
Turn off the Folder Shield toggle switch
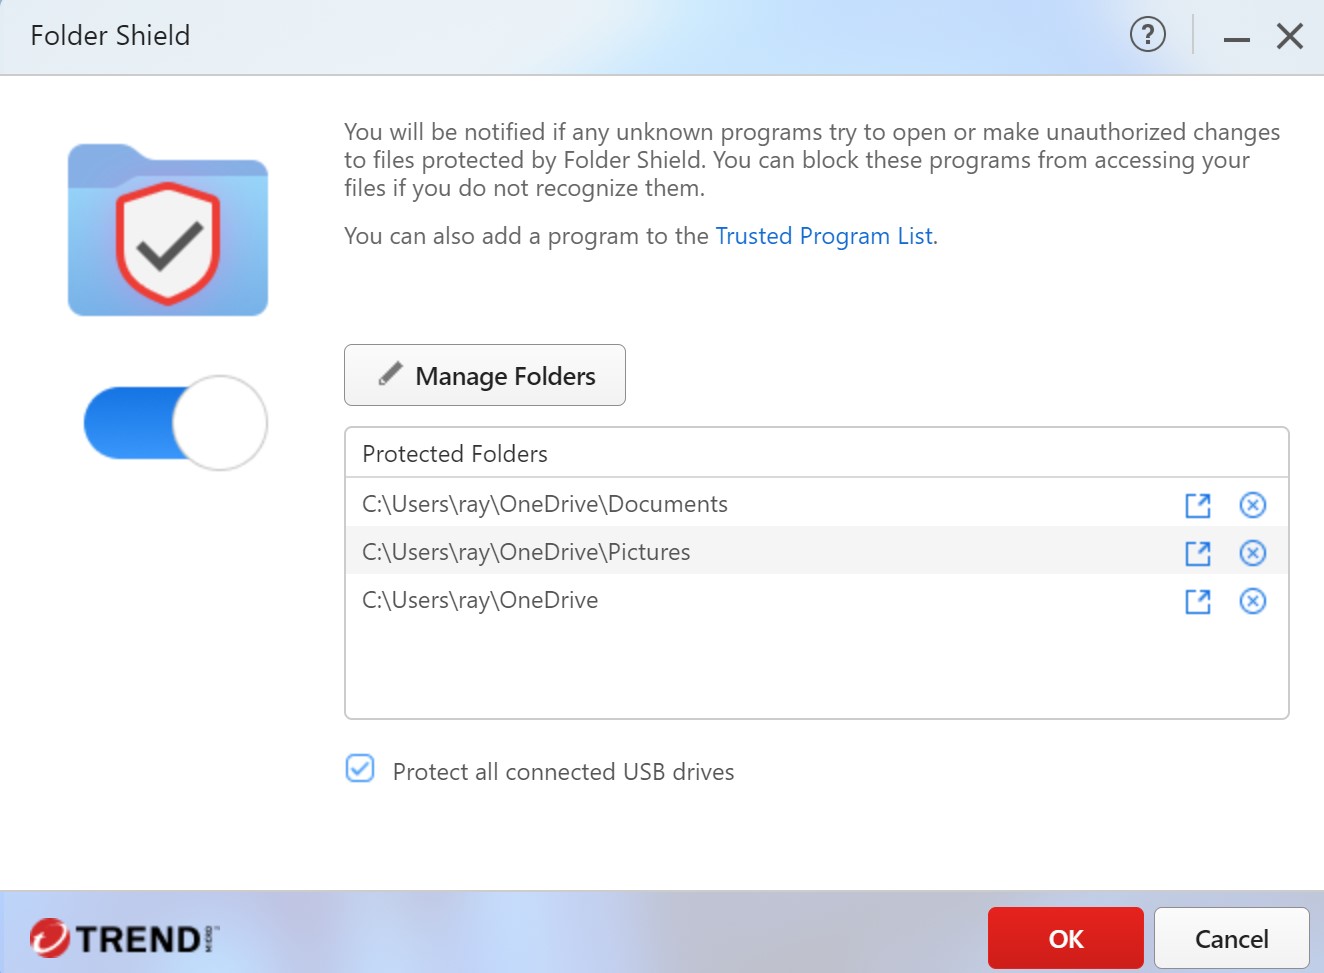click(x=175, y=423)
